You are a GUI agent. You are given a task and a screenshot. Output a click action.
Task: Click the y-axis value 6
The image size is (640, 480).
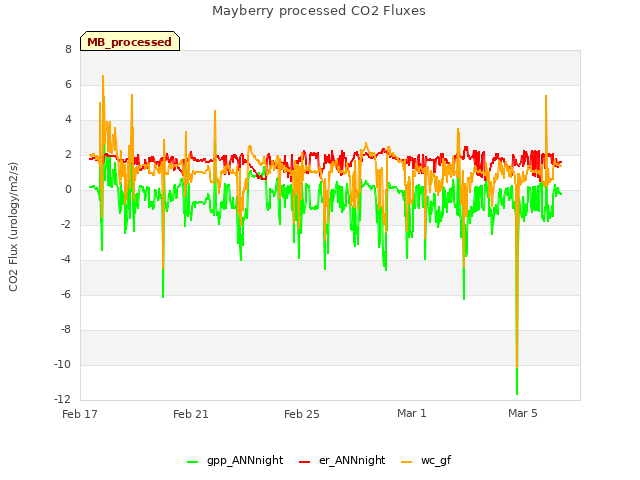point(68,84)
